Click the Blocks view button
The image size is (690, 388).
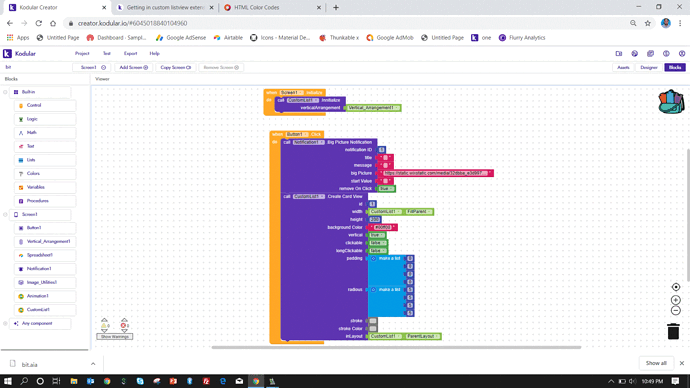pos(675,68)
